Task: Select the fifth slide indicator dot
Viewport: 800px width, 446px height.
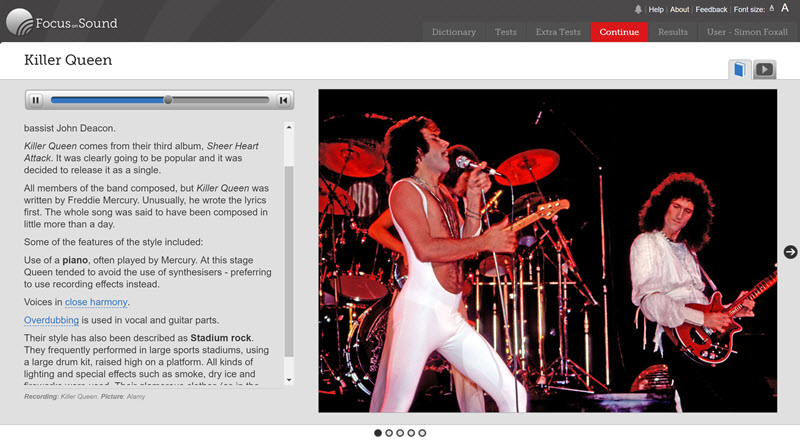Action: 422,433
